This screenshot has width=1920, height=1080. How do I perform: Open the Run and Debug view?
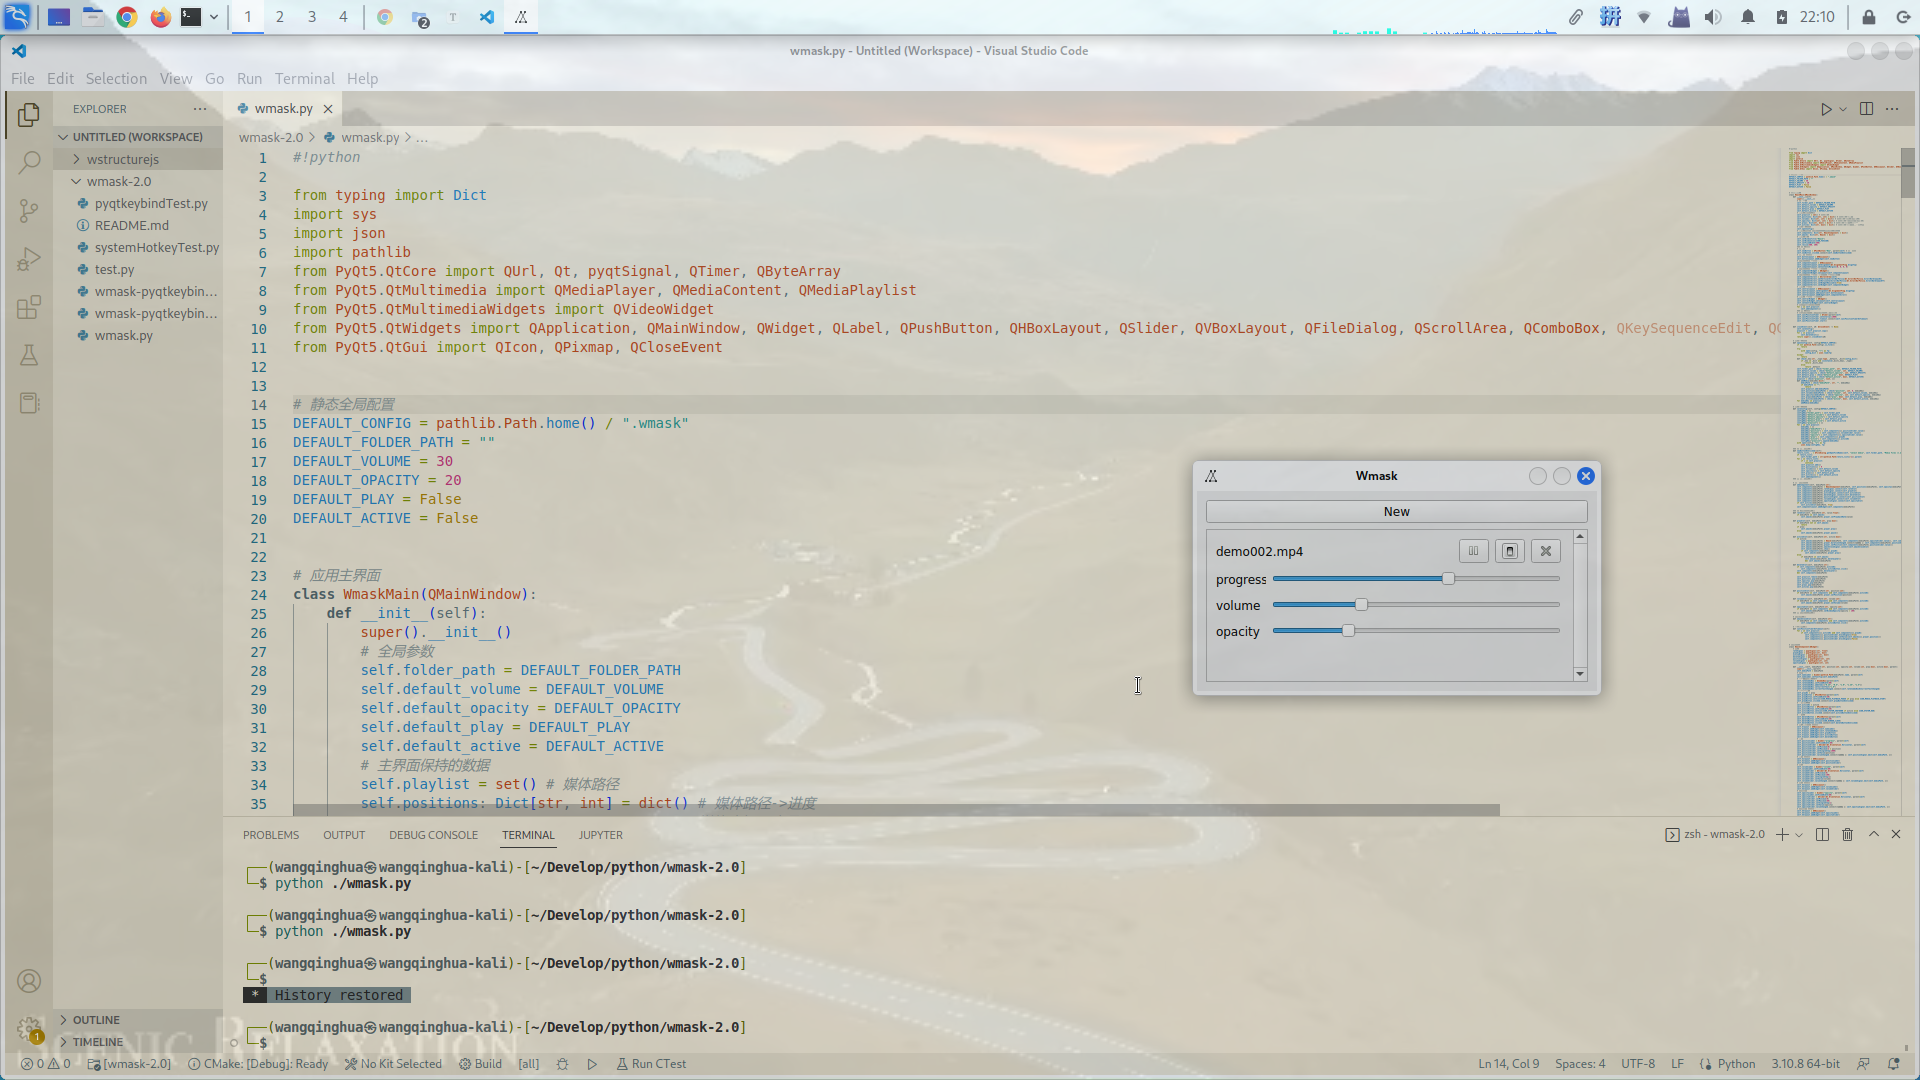(x=29, y=259)
